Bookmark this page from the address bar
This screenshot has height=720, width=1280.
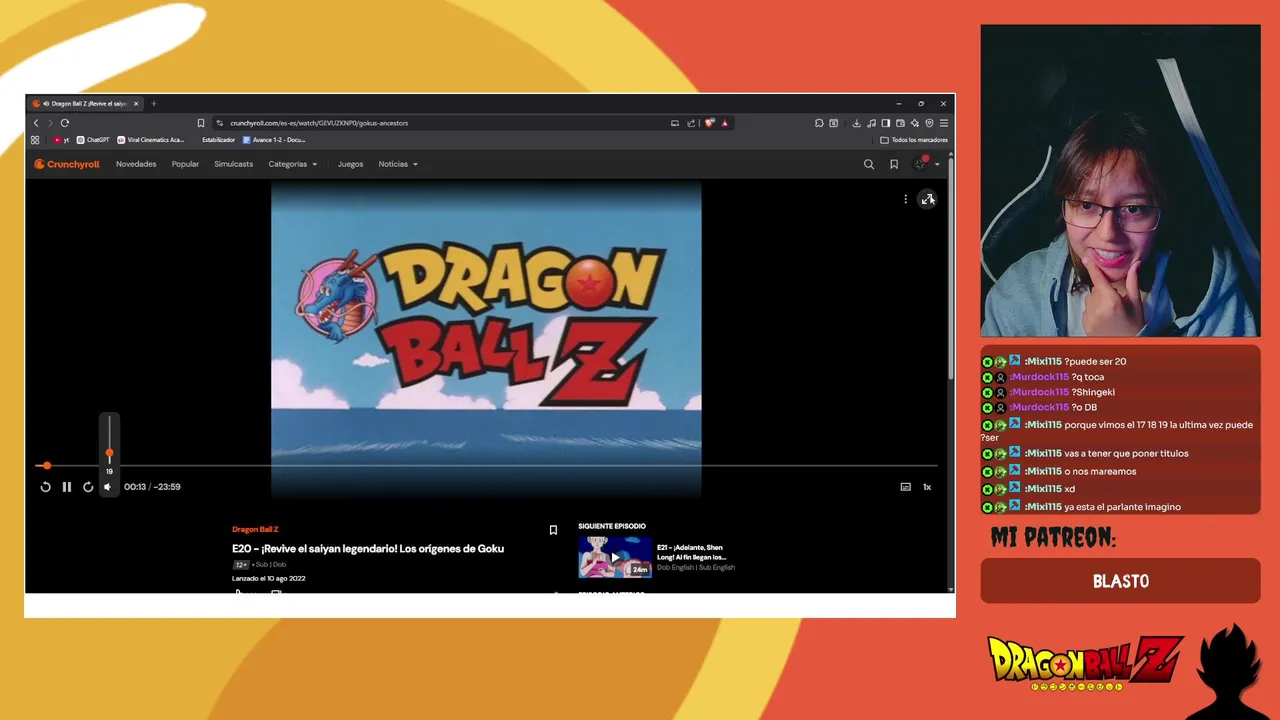click(x=201, y=123)
